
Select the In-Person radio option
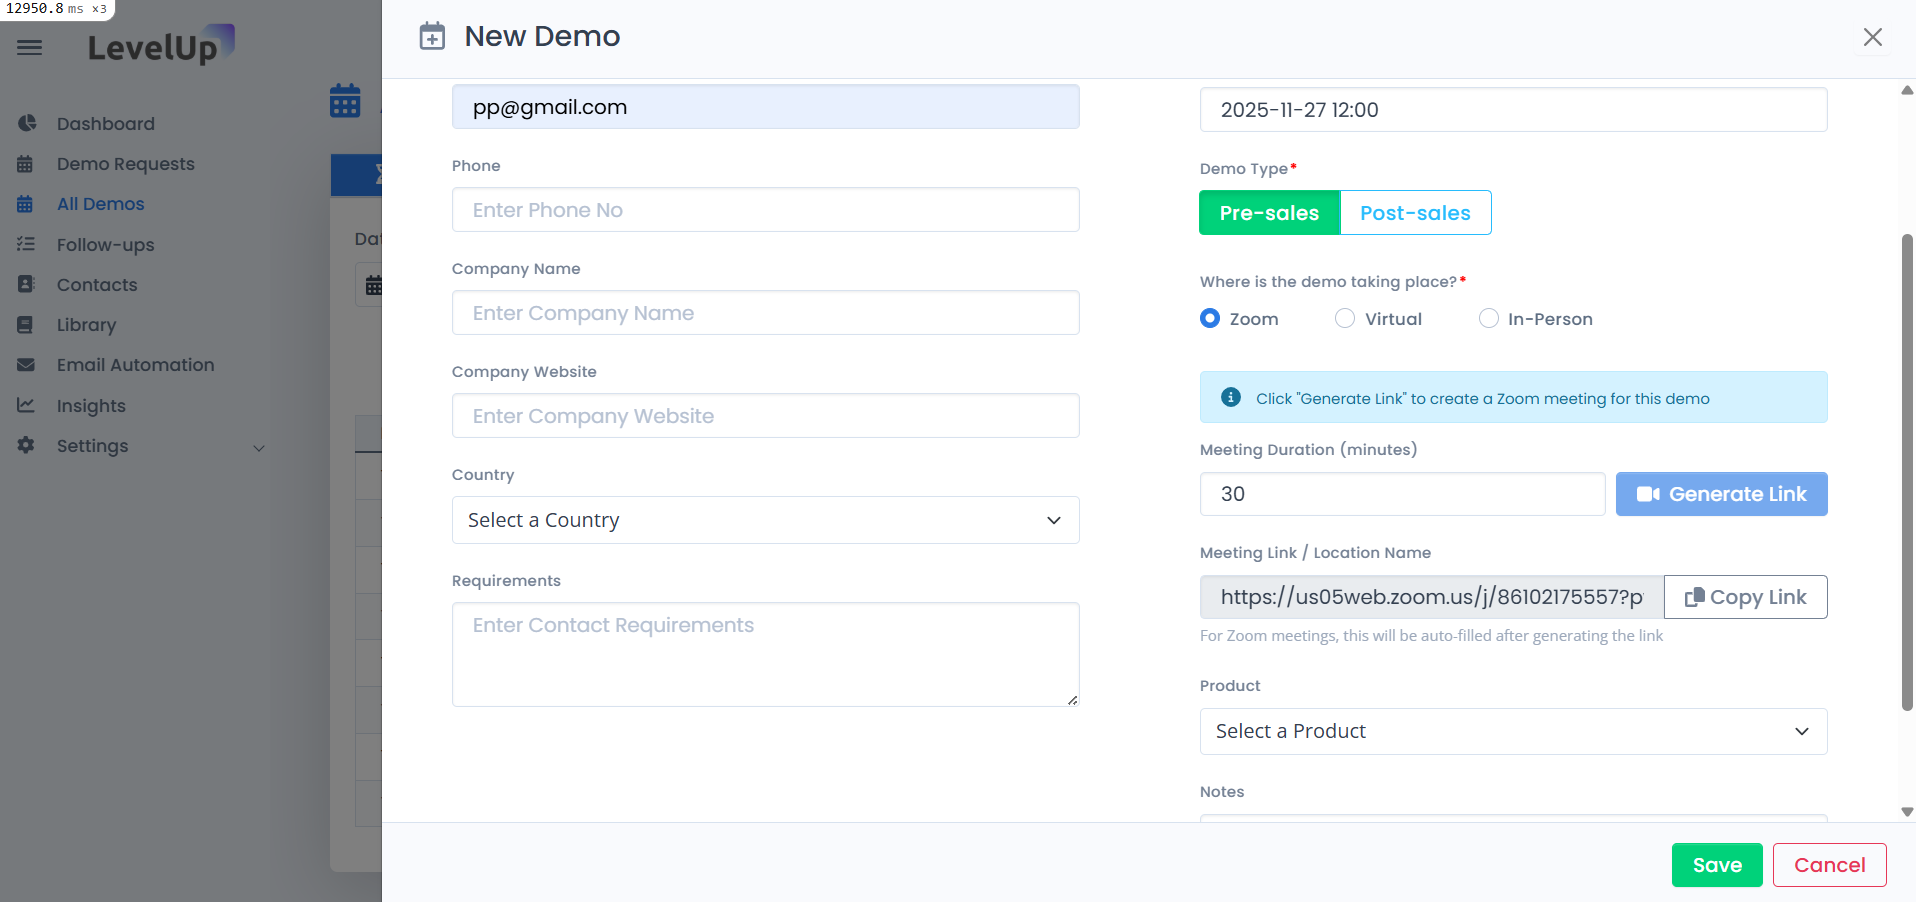click(x=1488, y=318)
